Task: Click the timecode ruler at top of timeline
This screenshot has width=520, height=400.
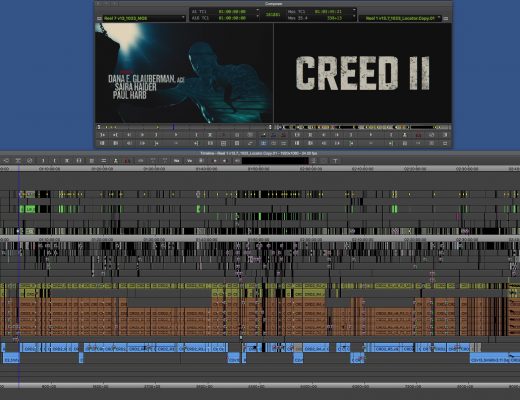Action: (x=260, y=169)
